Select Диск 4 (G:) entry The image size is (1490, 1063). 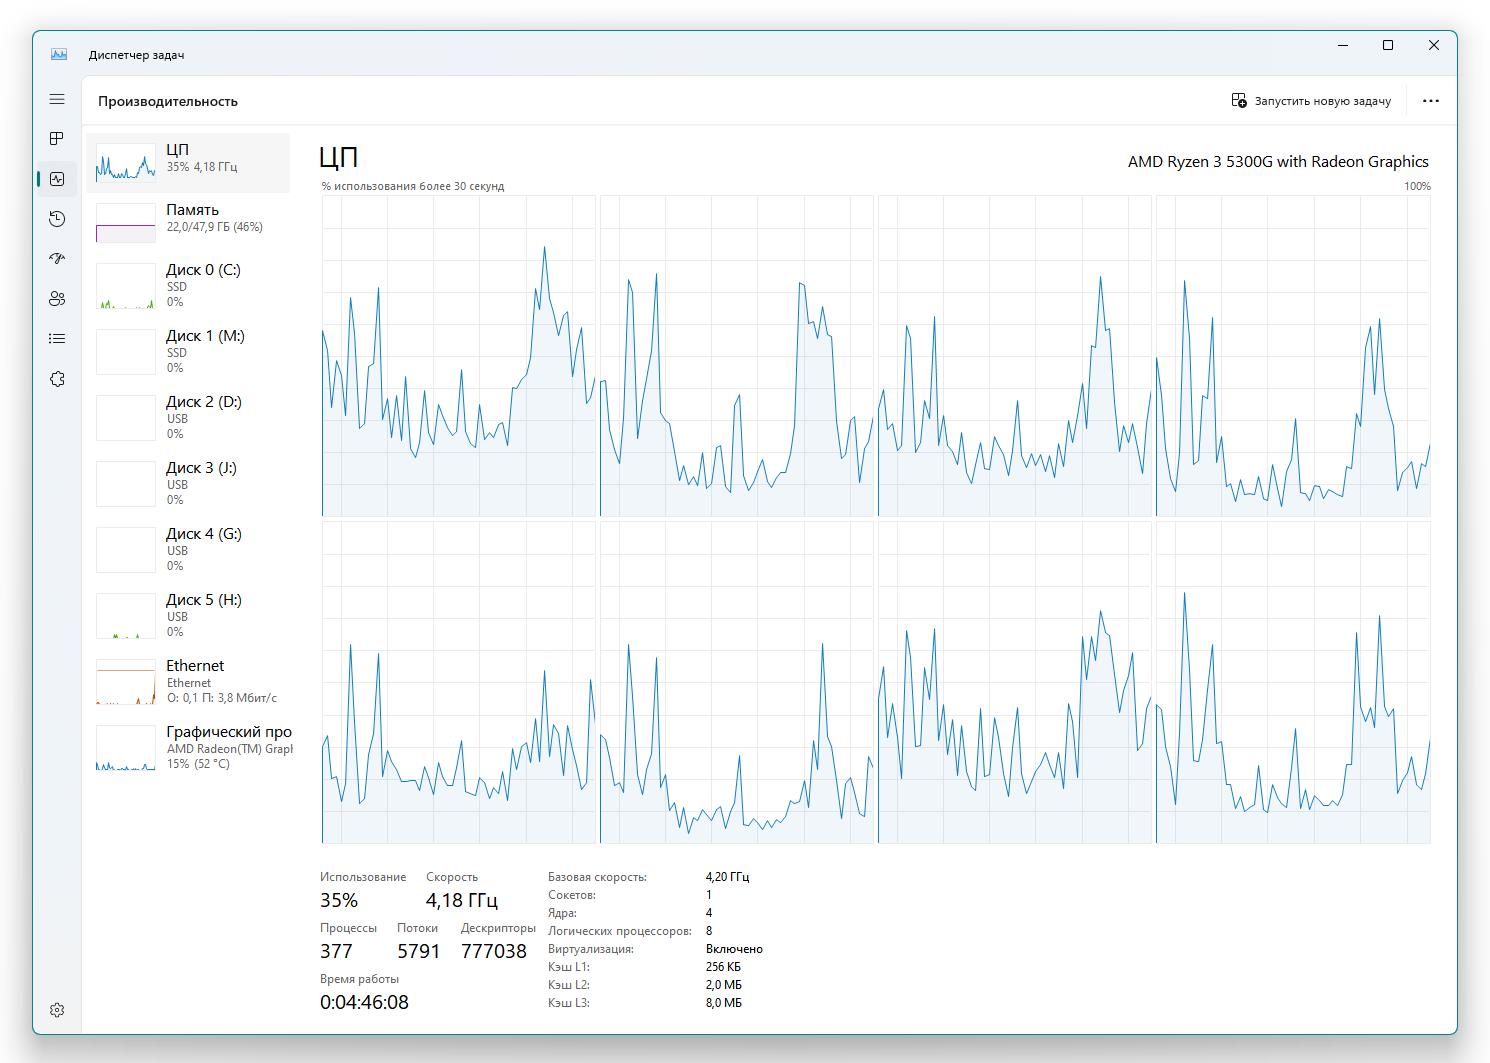pyautogui.click(x=188, y=549)
